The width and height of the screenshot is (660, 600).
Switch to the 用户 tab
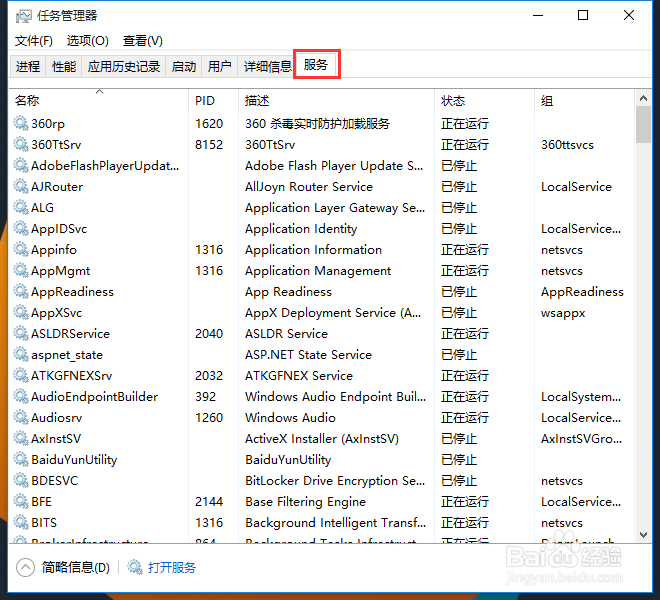click(219, 67)
